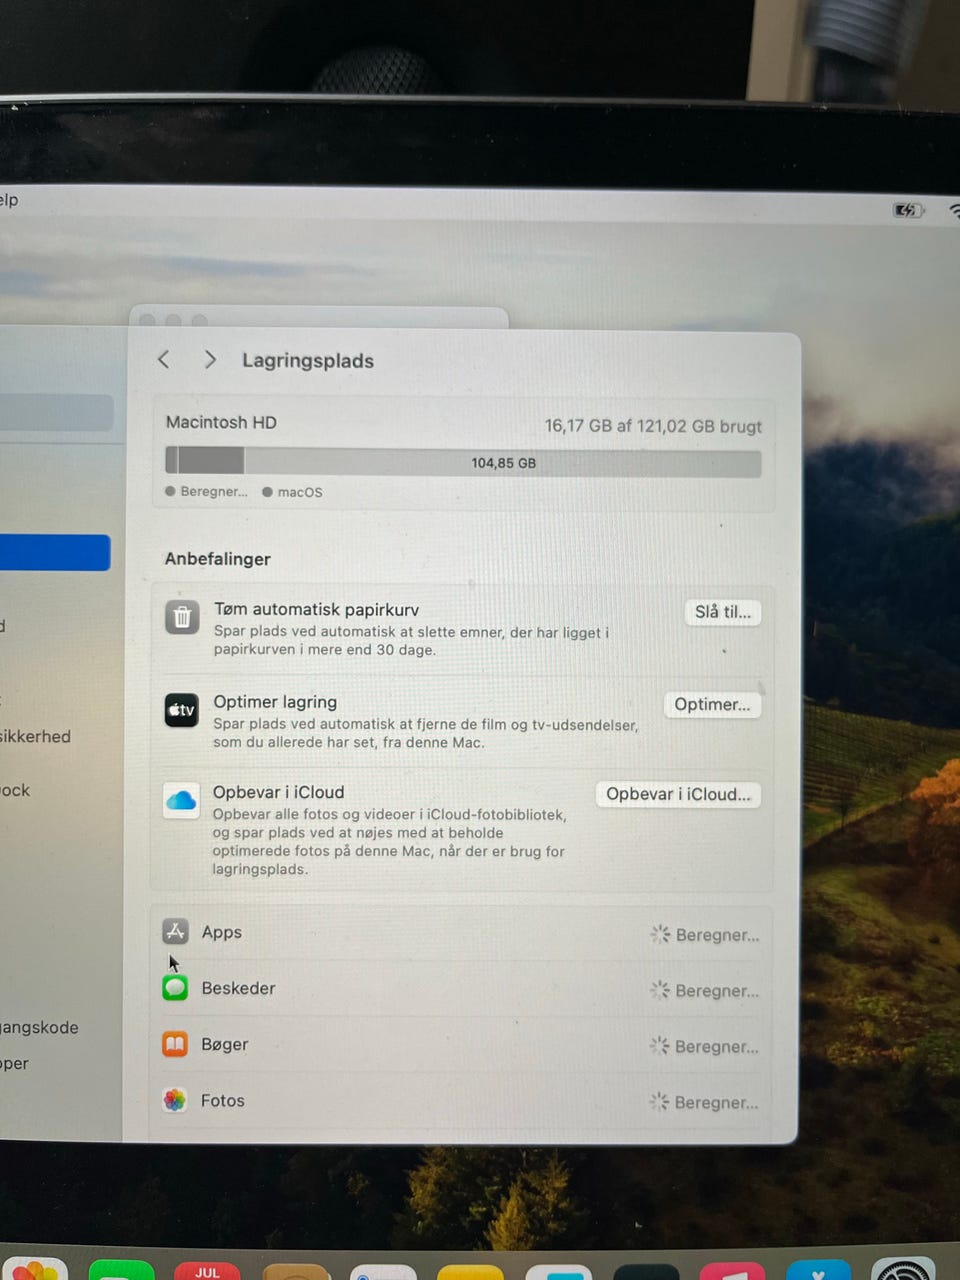This screenshot has width=960, height=1280.
Task: Click the orange Bøger book icon
Action: (175, 1044)
